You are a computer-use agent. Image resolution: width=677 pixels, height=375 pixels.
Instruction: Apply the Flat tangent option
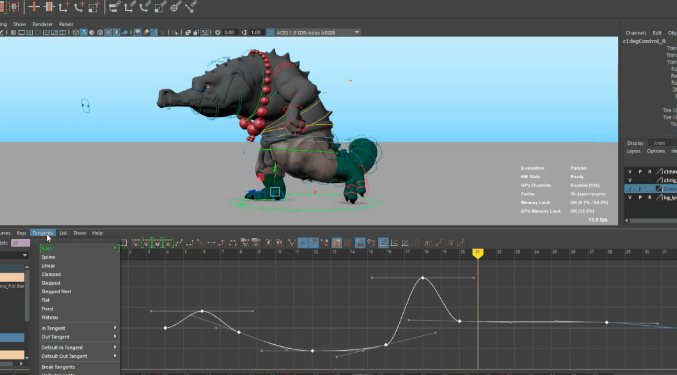(45, 300)
